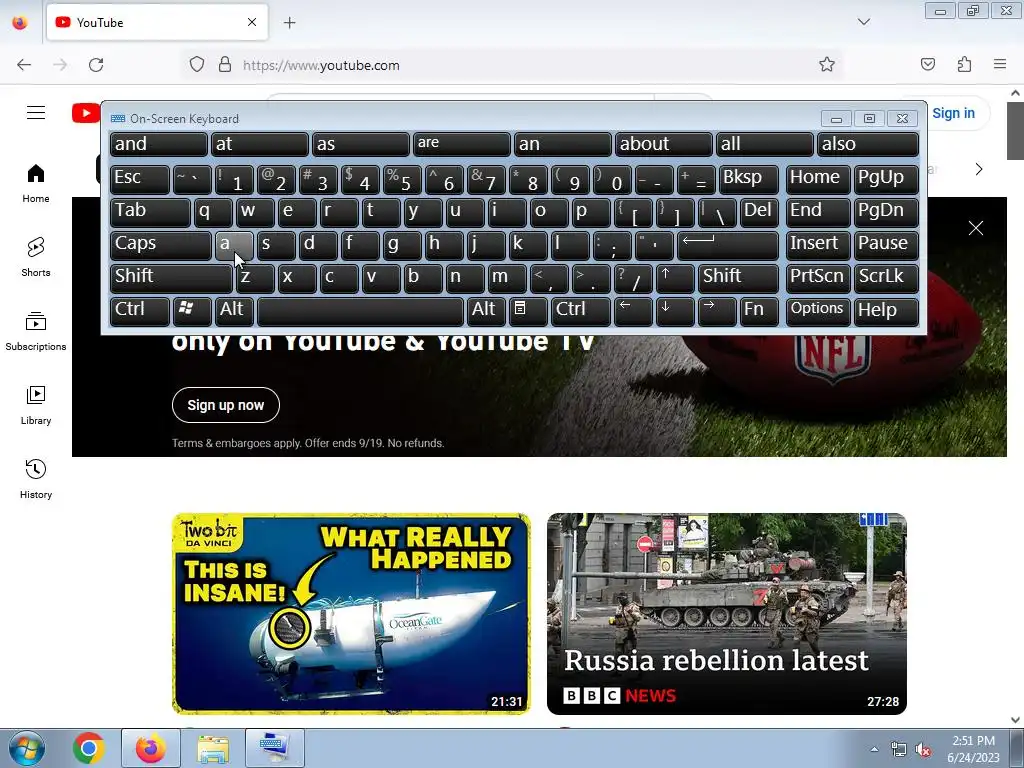The image size is (1024, 768).
Task: Show hidden system tray icons
Action: 874,749
